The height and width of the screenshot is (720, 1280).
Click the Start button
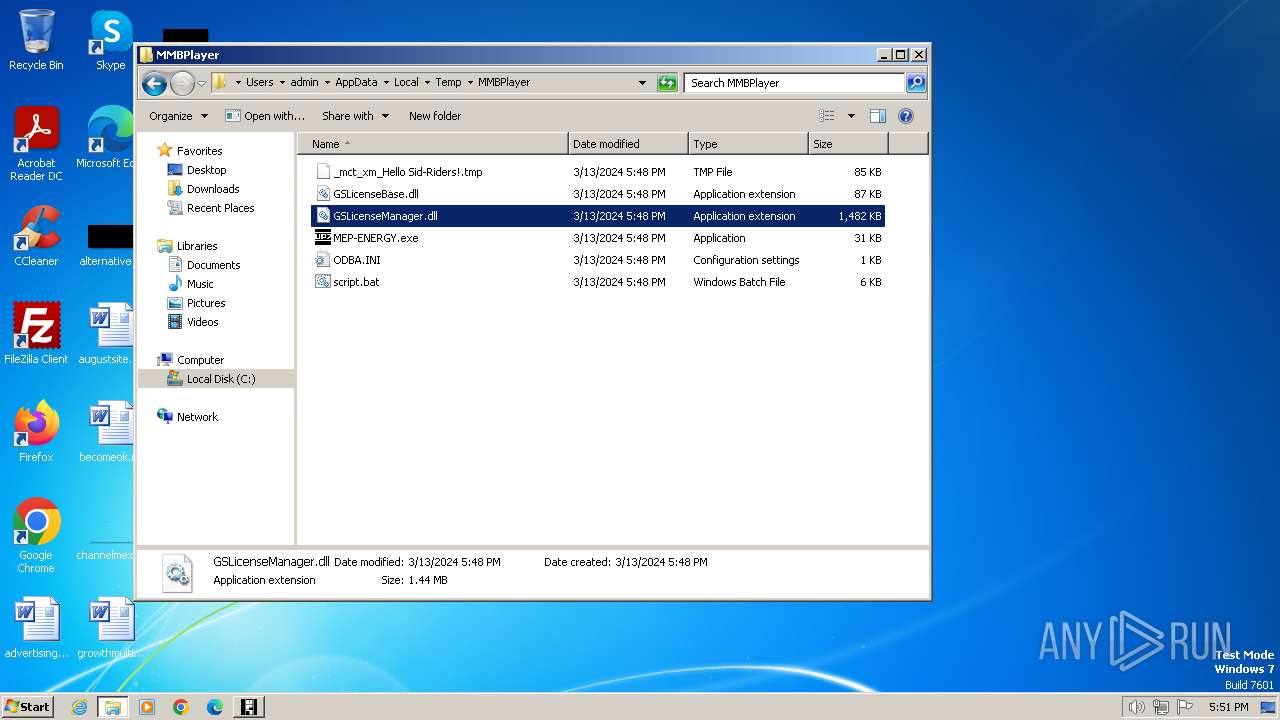pos(27,707)
